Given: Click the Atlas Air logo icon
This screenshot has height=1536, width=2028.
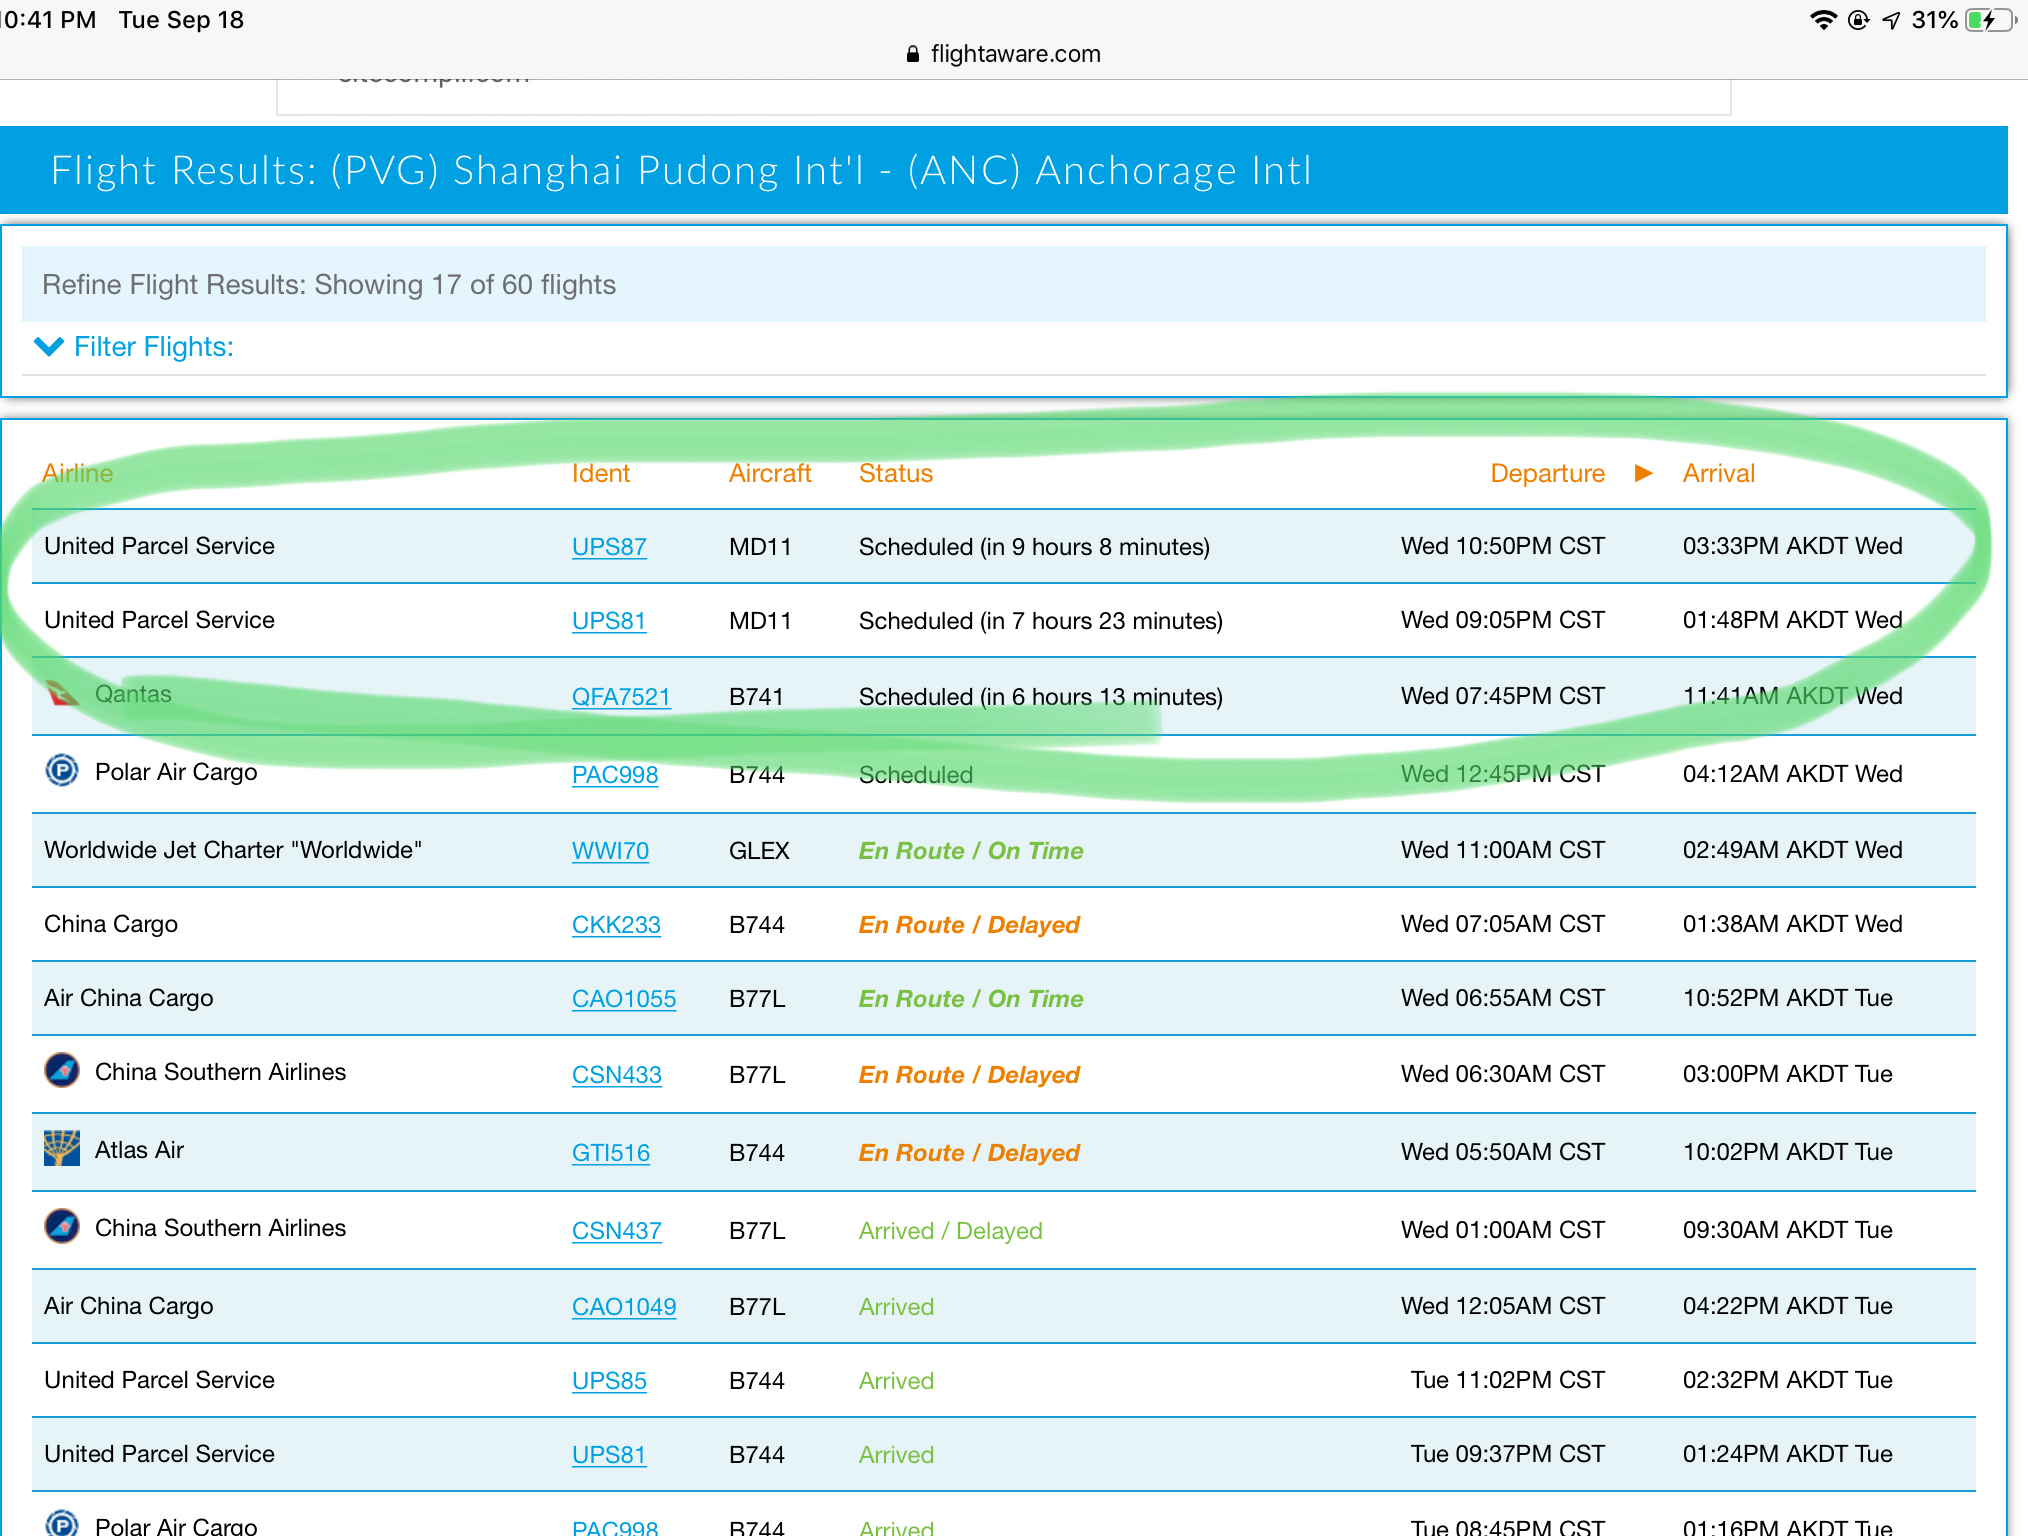Looking at the screenshot, I should [x=62, y=1149].
